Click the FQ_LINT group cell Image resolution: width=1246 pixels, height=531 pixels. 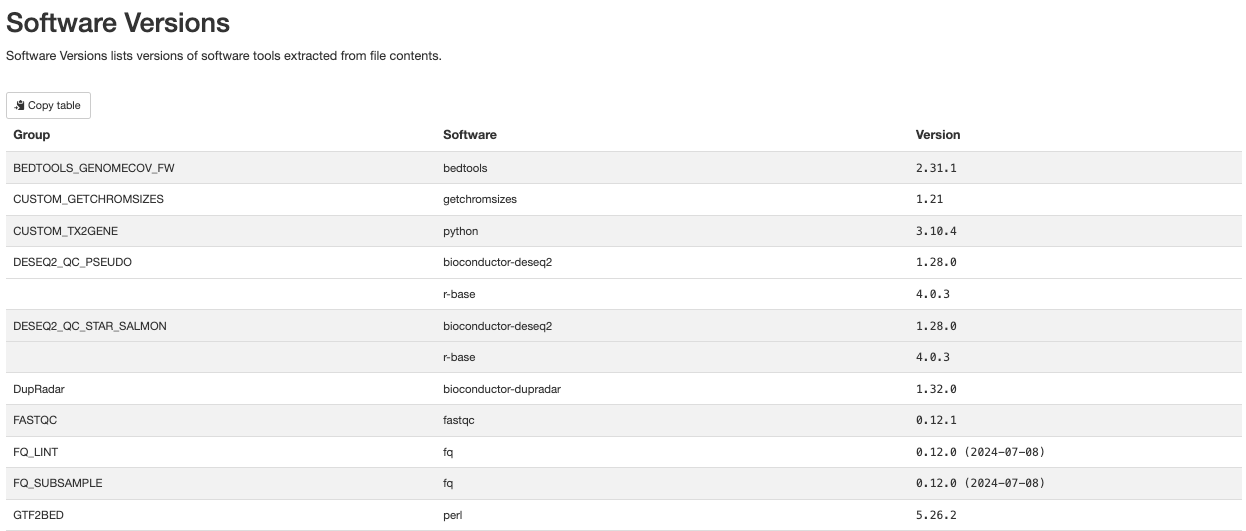pyautogui.click(x=36, y=452)
